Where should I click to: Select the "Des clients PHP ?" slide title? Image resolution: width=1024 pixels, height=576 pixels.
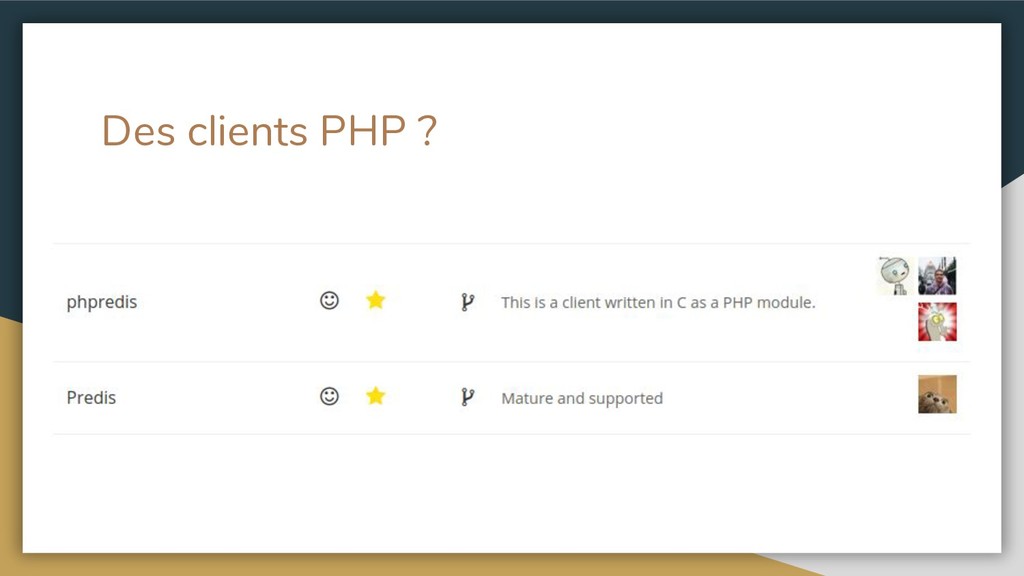269,131
